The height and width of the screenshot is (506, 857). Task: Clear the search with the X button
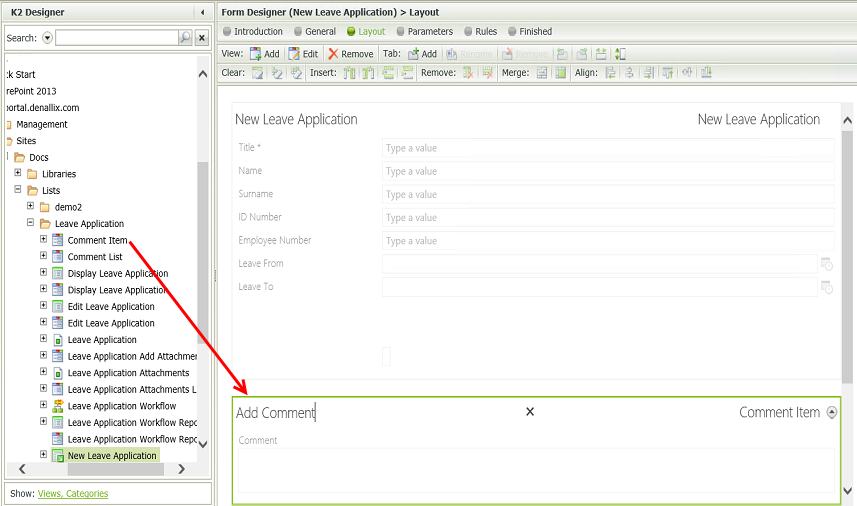[x=202, y=38]
